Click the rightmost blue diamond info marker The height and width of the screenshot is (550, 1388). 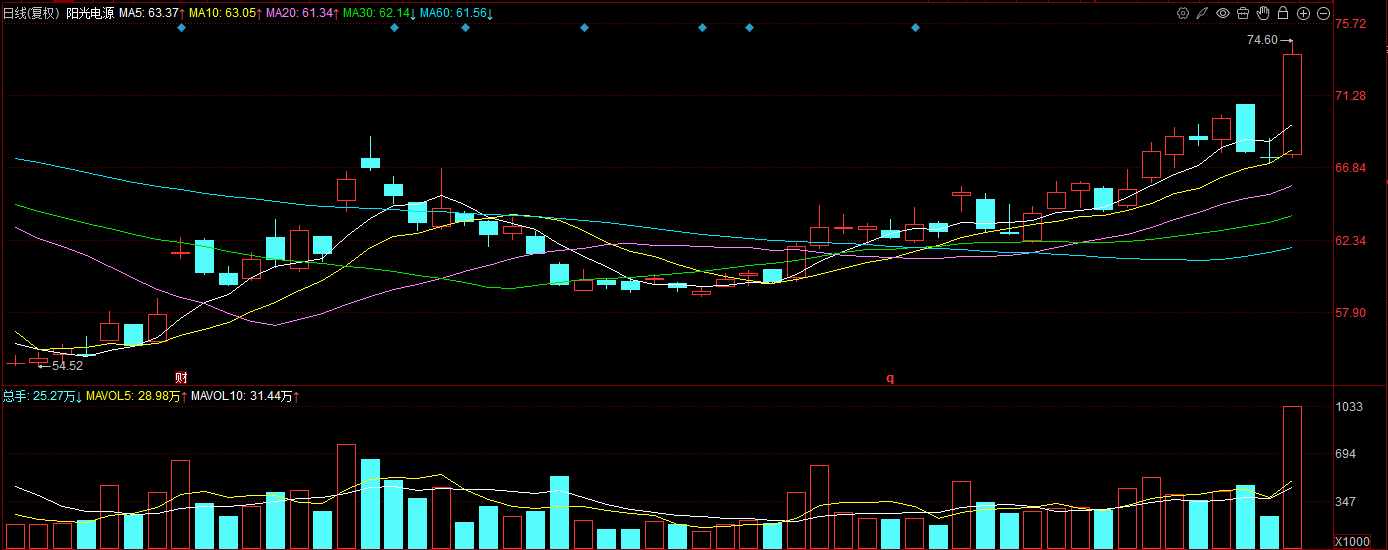915,28
